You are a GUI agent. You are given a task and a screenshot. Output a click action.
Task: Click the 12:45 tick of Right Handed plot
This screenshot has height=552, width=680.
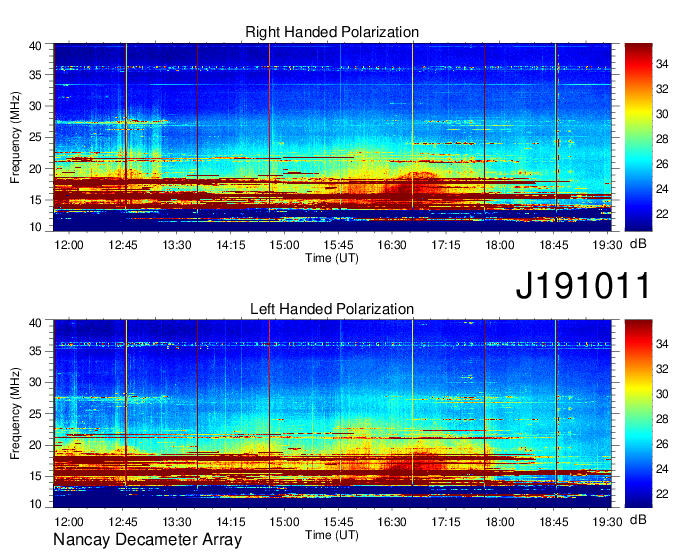click(x=123, y=245)
